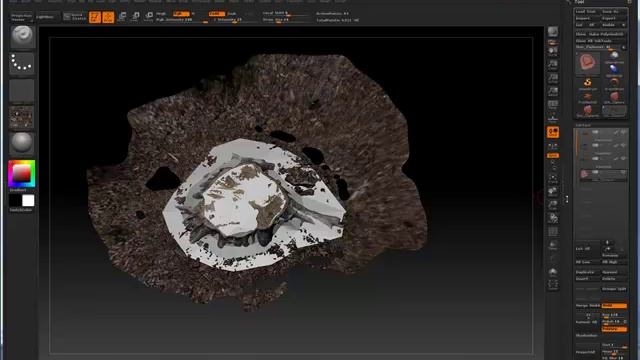Toggle the orange Local transformations icon
Viewport: 640px width, 360px height.
(553, 132)
